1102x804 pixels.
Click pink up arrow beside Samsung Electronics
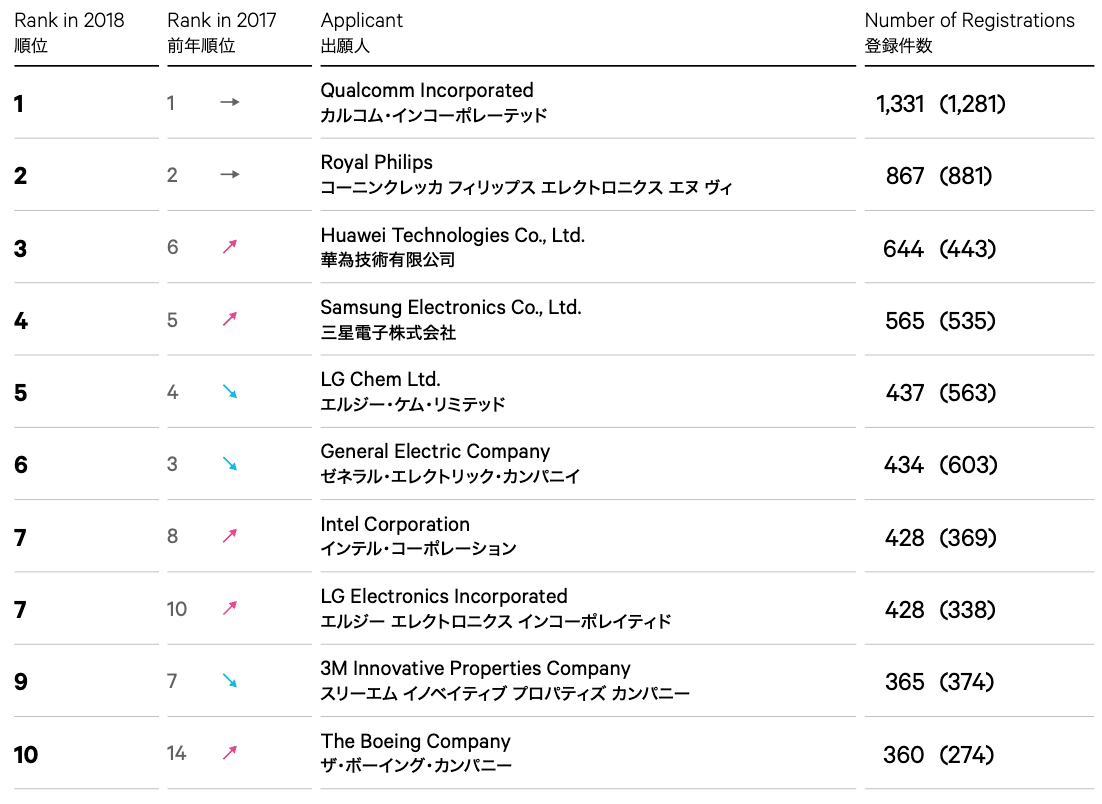[230, 320]
